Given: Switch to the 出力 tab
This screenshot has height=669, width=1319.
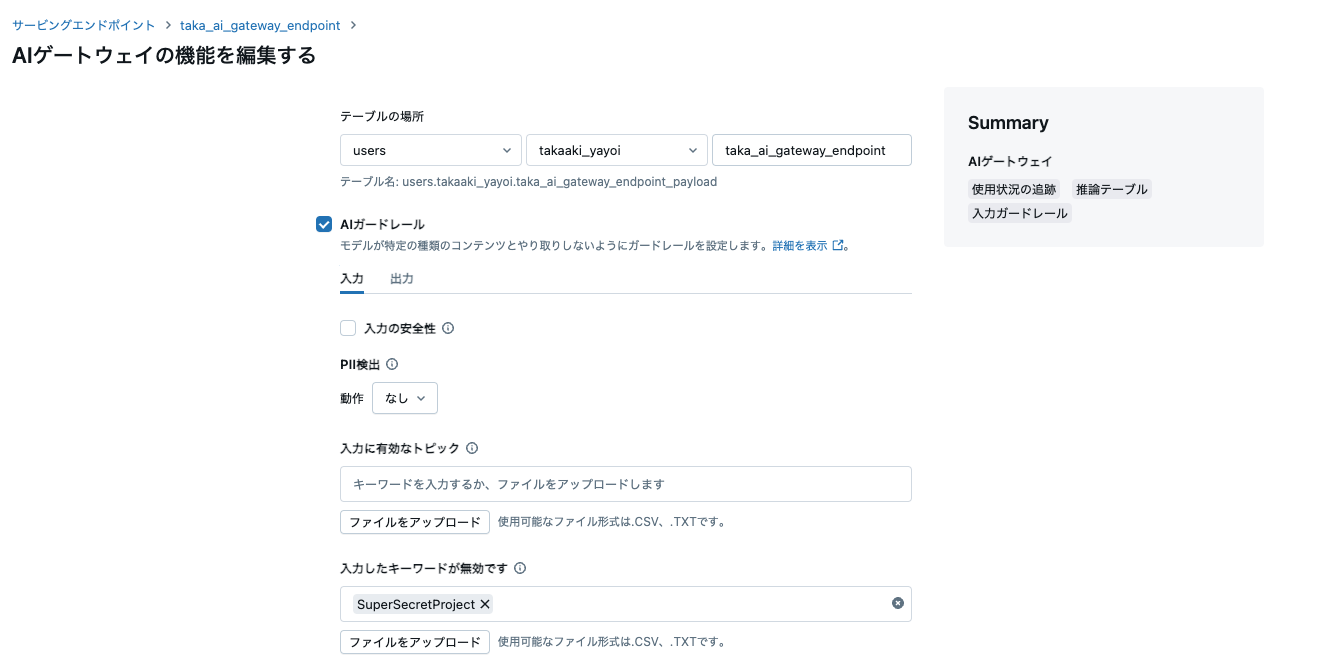Looking at the screenshot, I should tap(401, 279).
